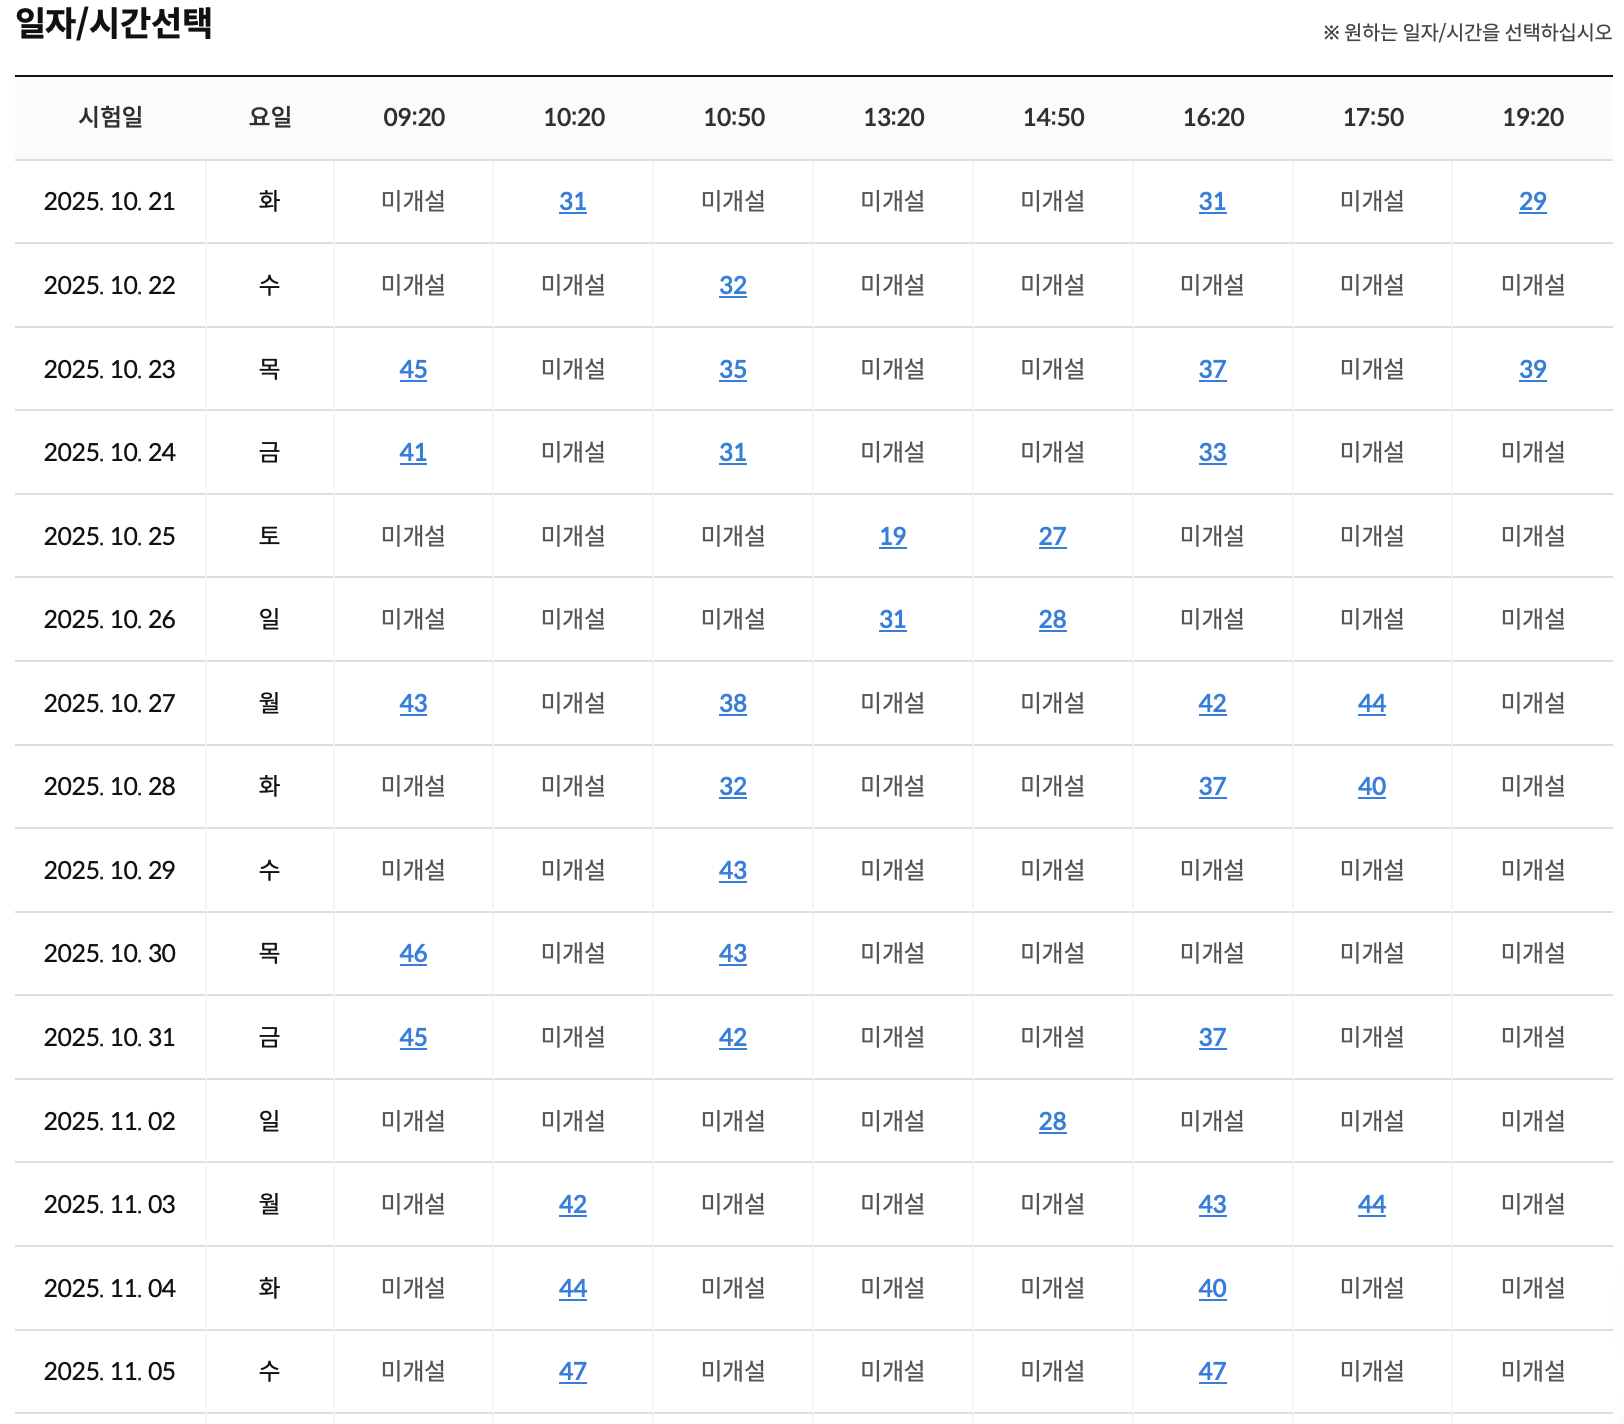Select 43 seats on 10.29 at 10:50

pyautogui.click(x=733, y=870)
